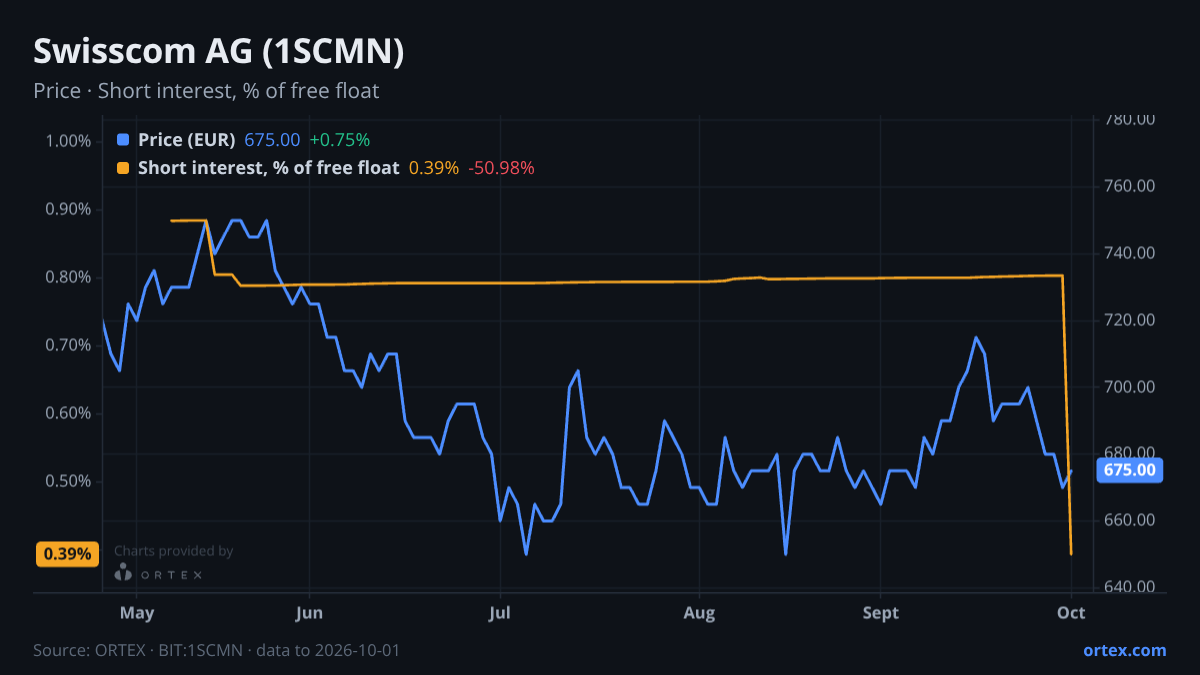This screenshot has width=1200, height=675.
Task: Click the Jul label on time axis
Action: coord(500,613)
